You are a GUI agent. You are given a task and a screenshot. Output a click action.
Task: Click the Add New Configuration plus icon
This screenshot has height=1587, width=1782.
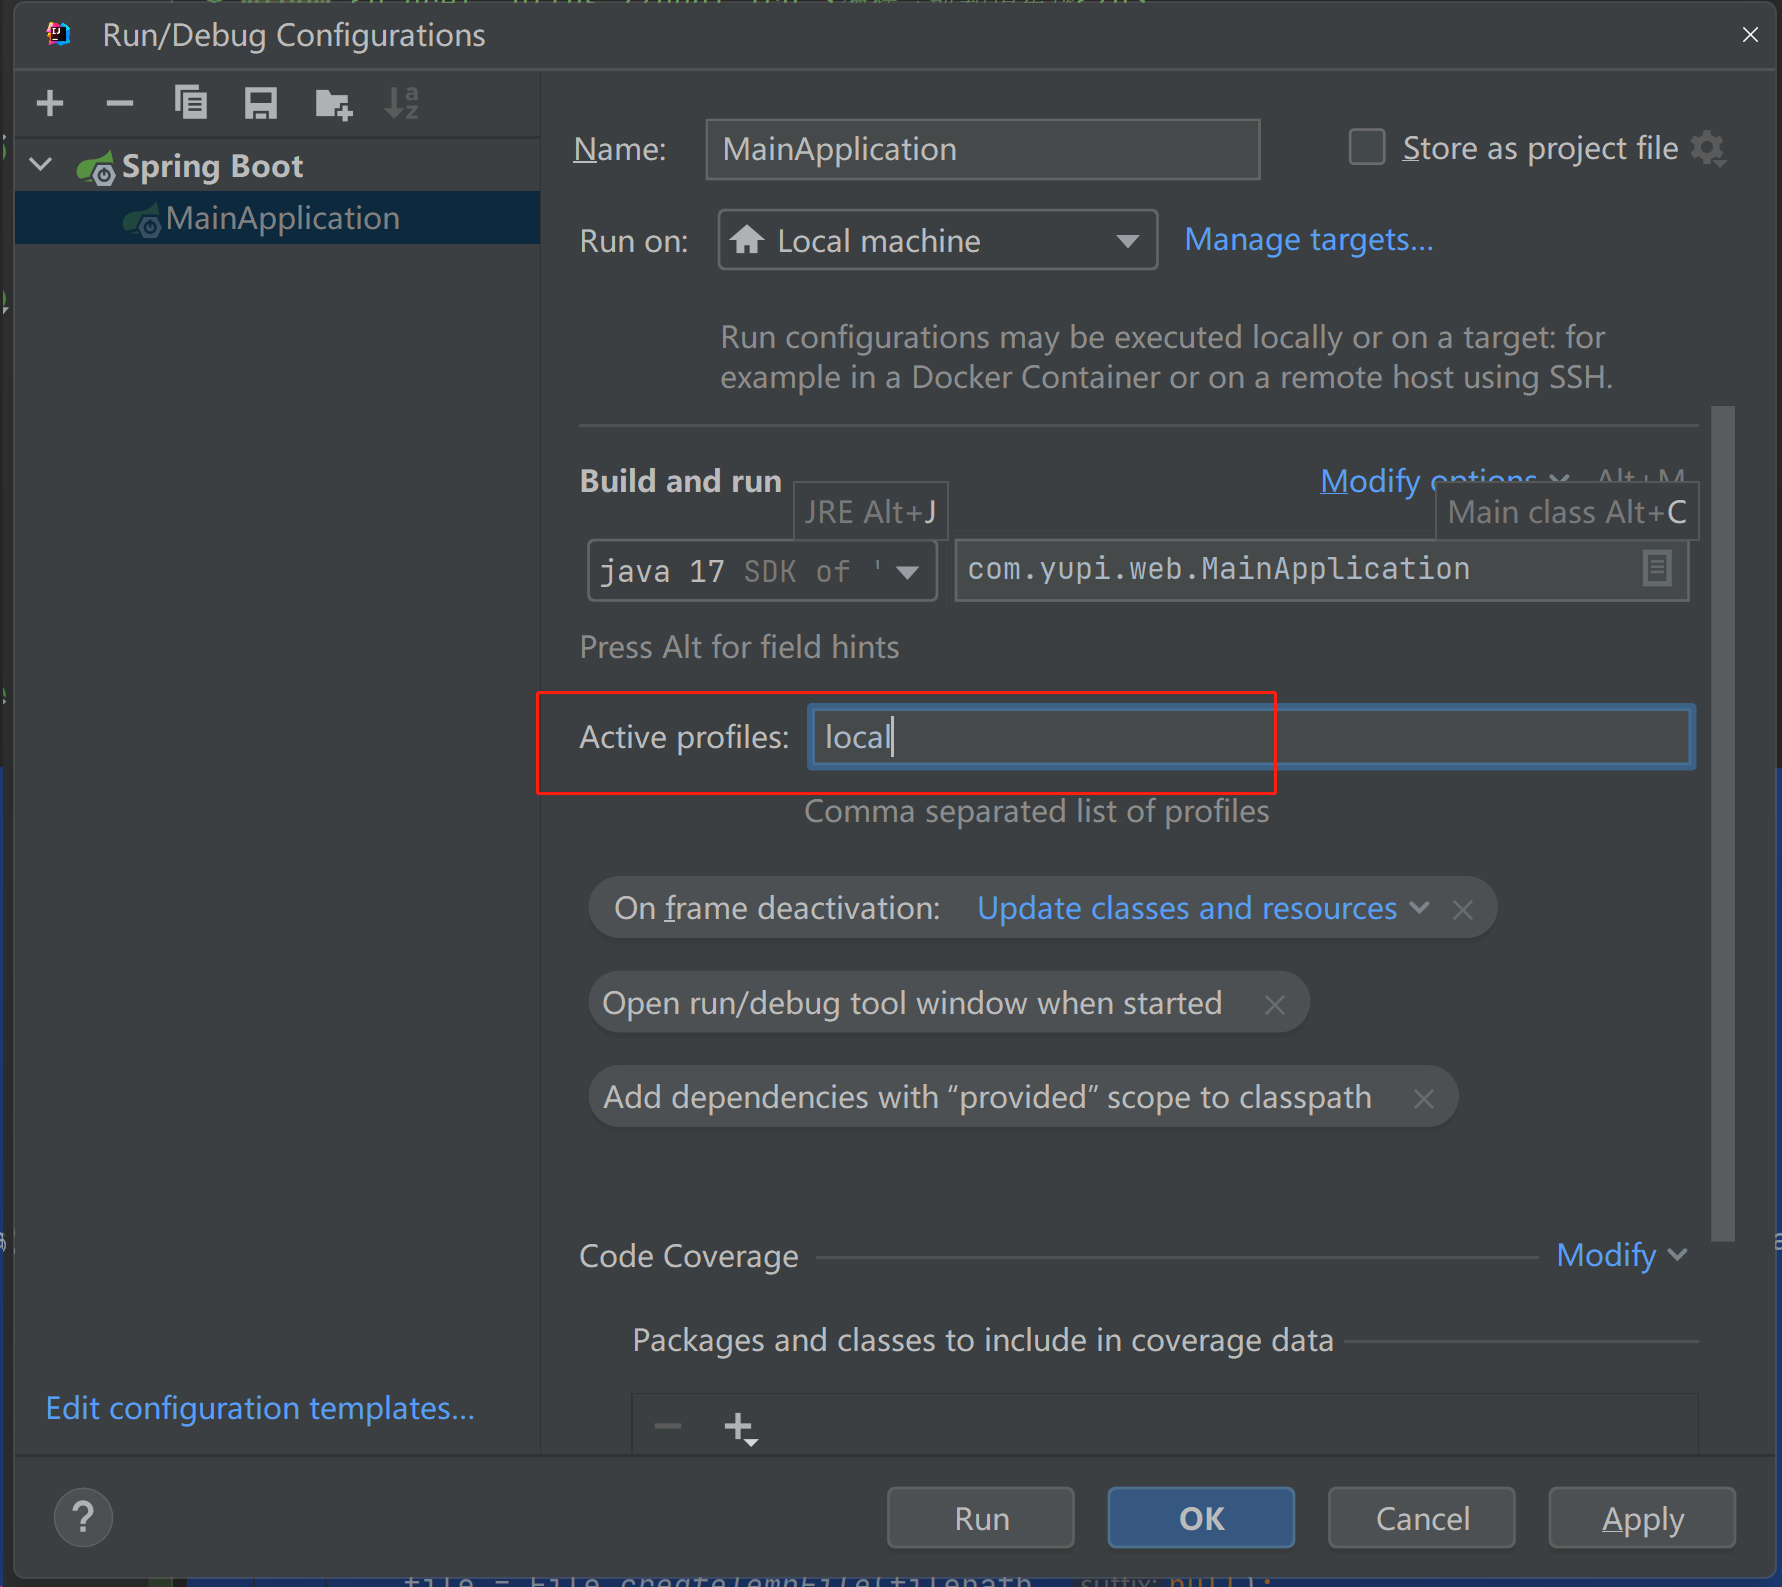(x=50, y=103)
